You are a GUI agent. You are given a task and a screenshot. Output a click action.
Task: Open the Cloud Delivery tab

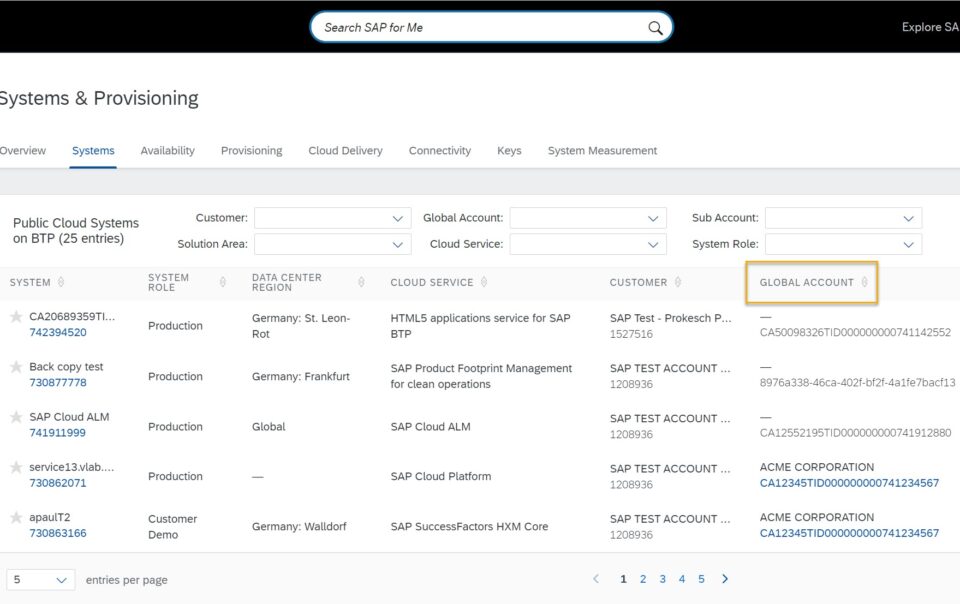tap(345, 151)
